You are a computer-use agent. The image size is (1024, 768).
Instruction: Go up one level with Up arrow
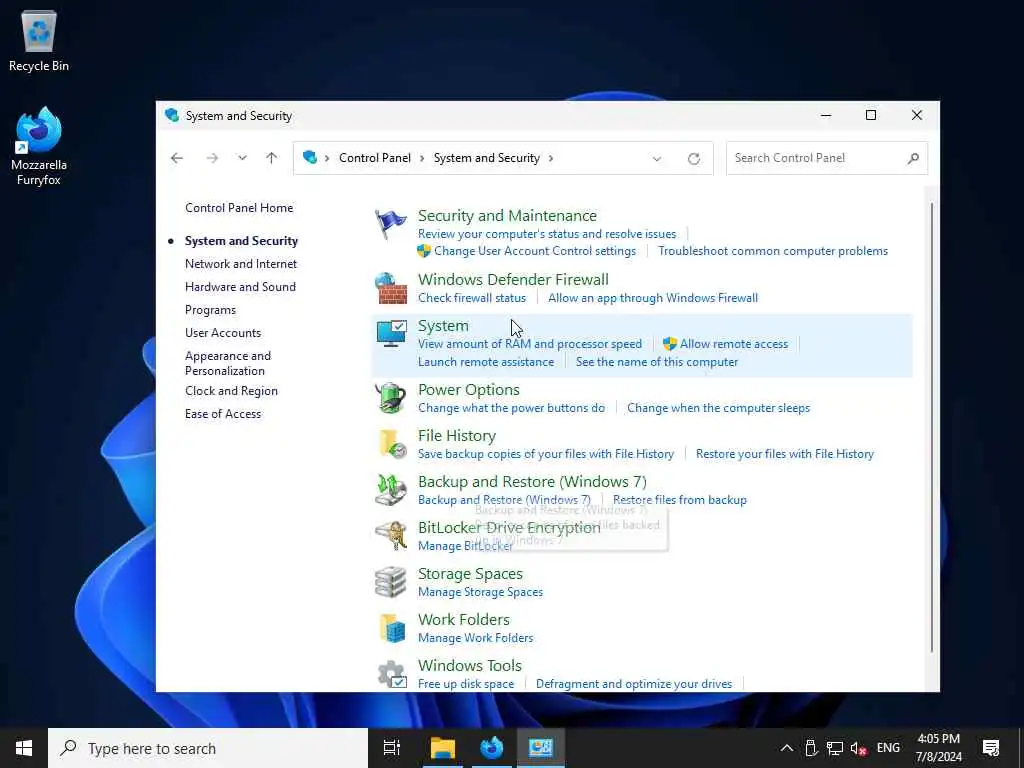click(x=272, y=158)
